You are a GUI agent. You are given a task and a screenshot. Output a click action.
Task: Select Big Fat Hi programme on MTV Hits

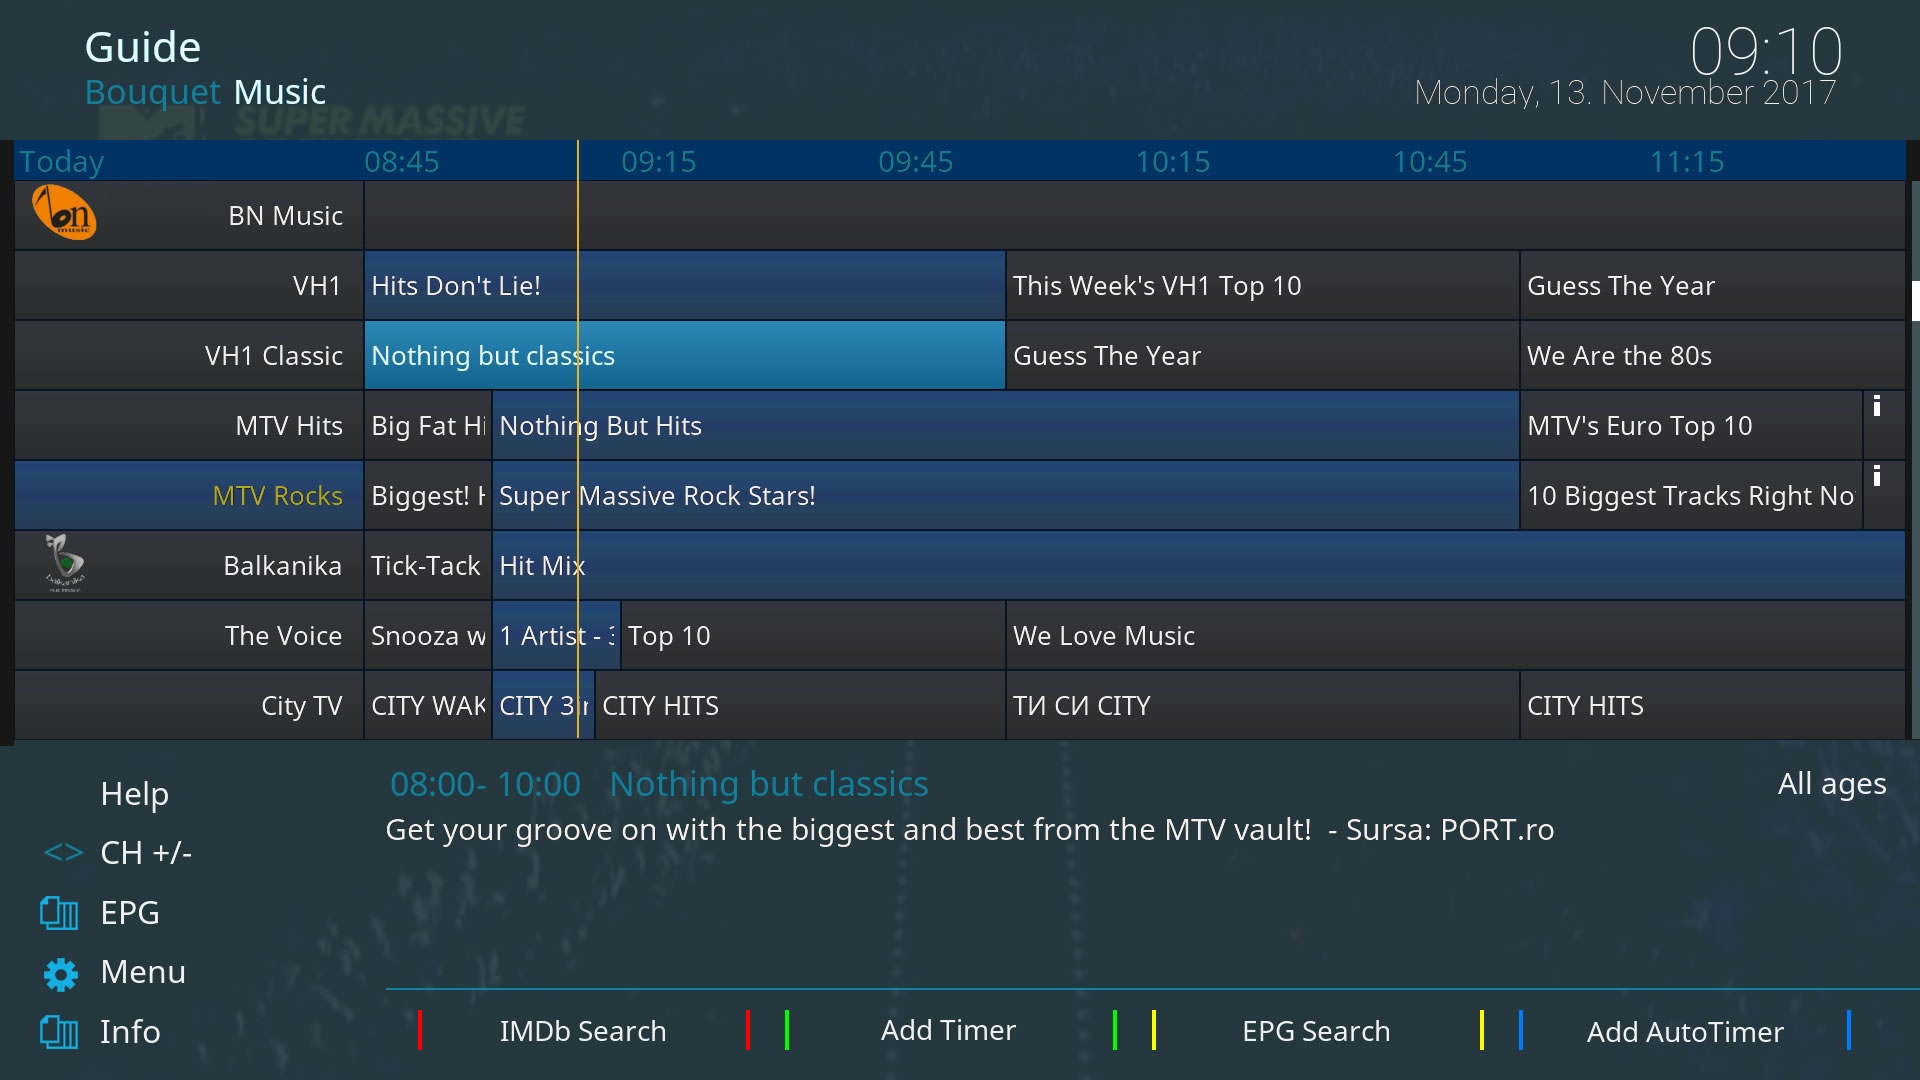[428, 425]
